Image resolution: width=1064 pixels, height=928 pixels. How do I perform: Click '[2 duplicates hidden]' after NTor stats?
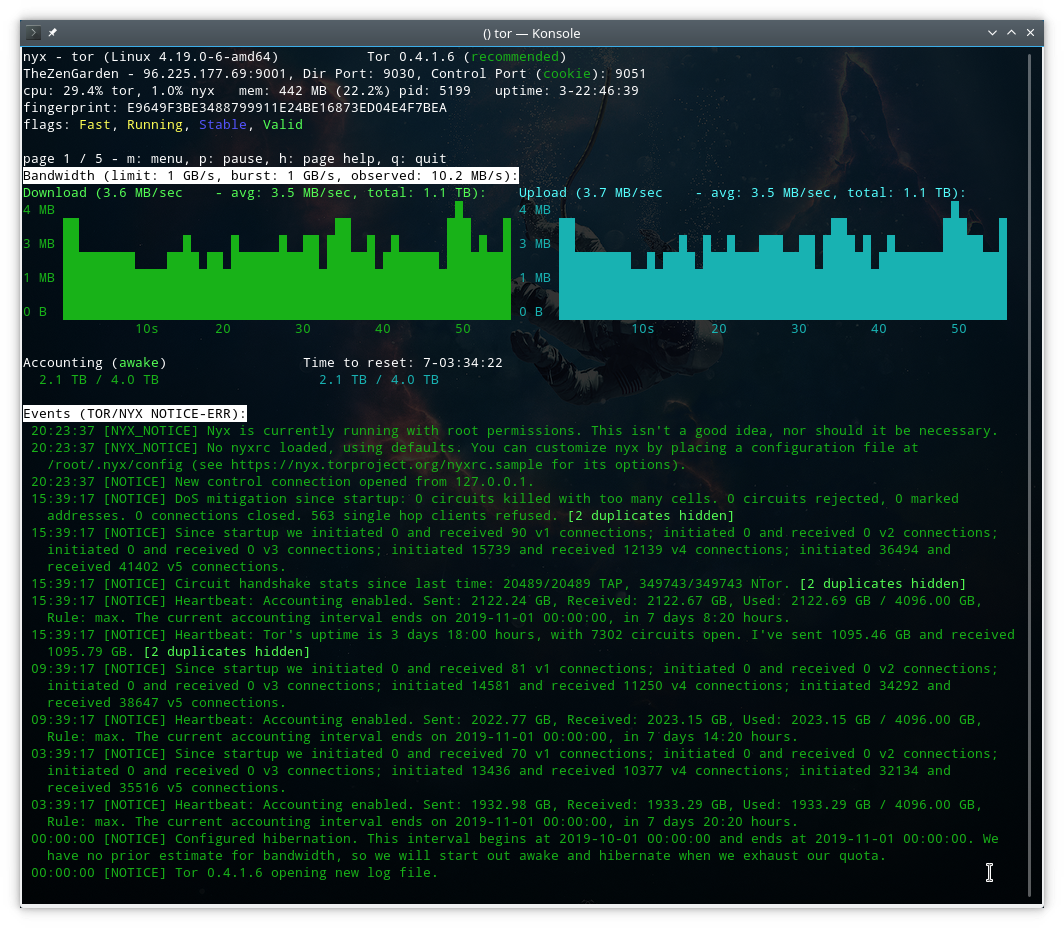point(883,583)
